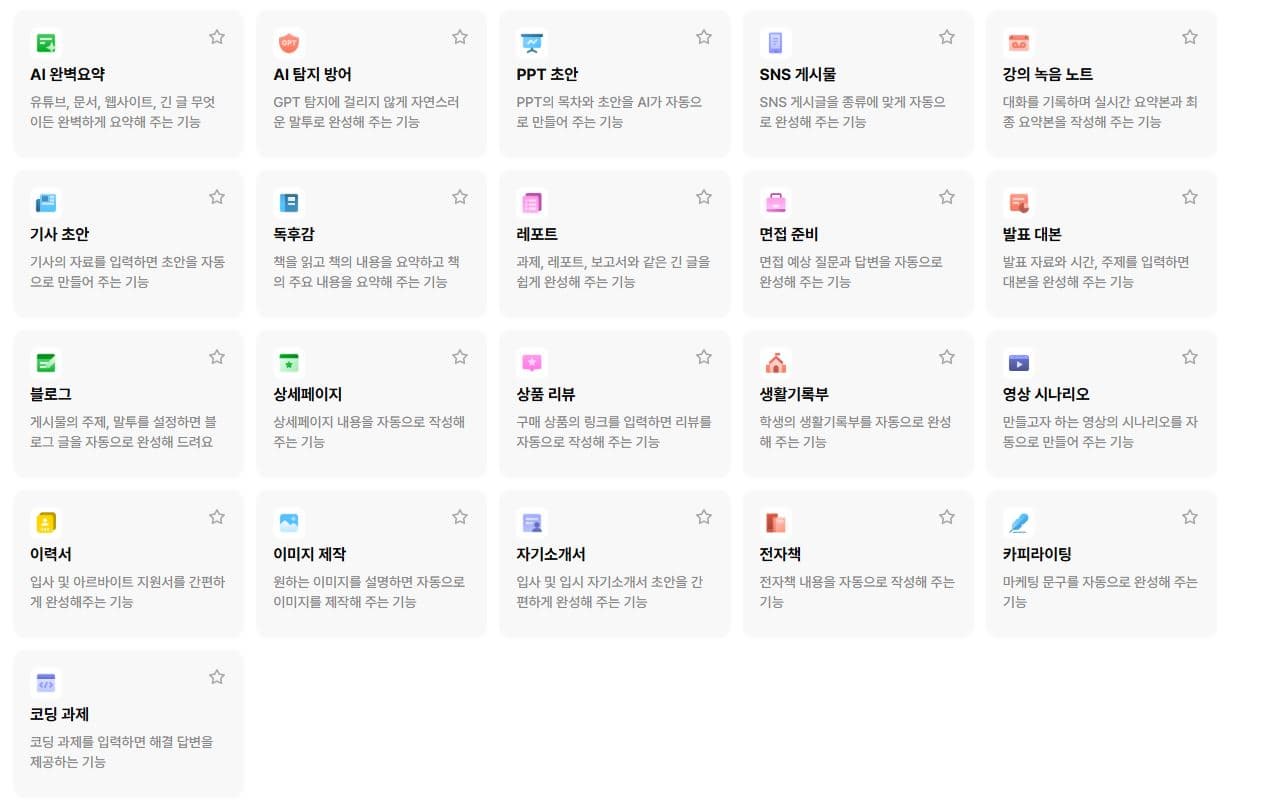Screen dimensions: 1267x805
Task: Click the SNS 게시물 phone icon
Action: point(775,42)
